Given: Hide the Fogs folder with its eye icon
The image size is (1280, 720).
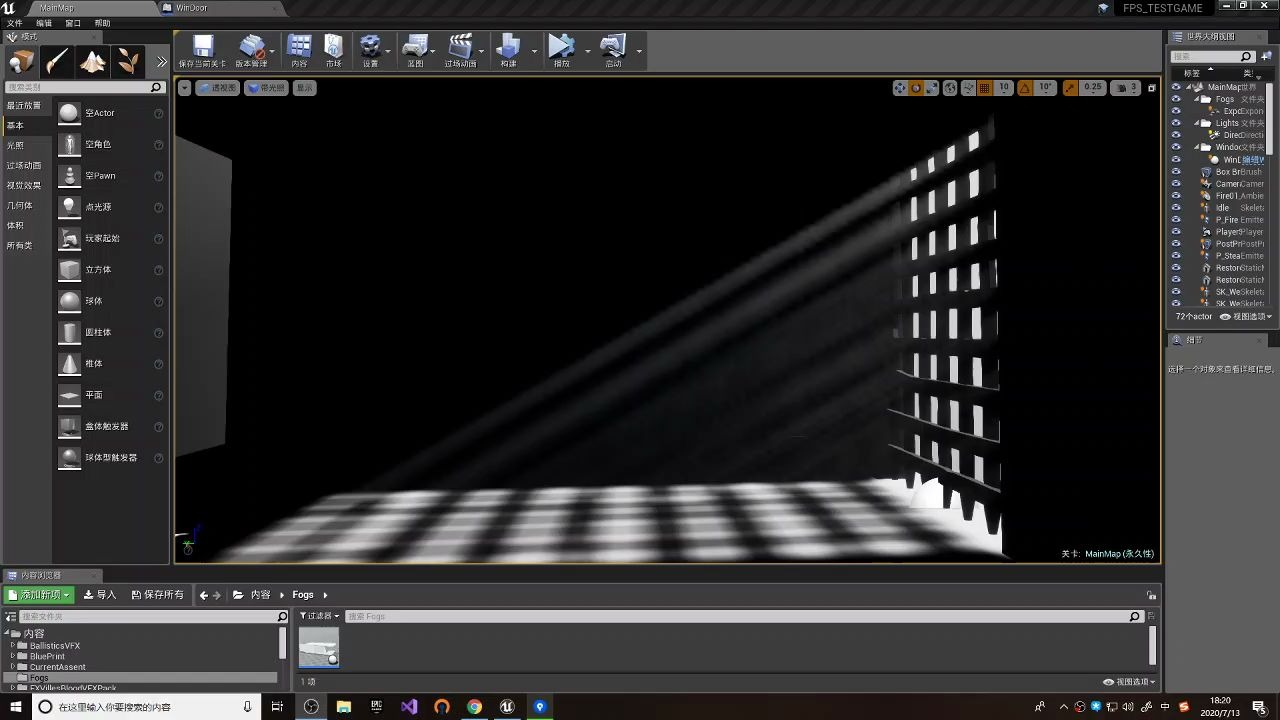Looking at the screenshot, I should coord(1175,99).
